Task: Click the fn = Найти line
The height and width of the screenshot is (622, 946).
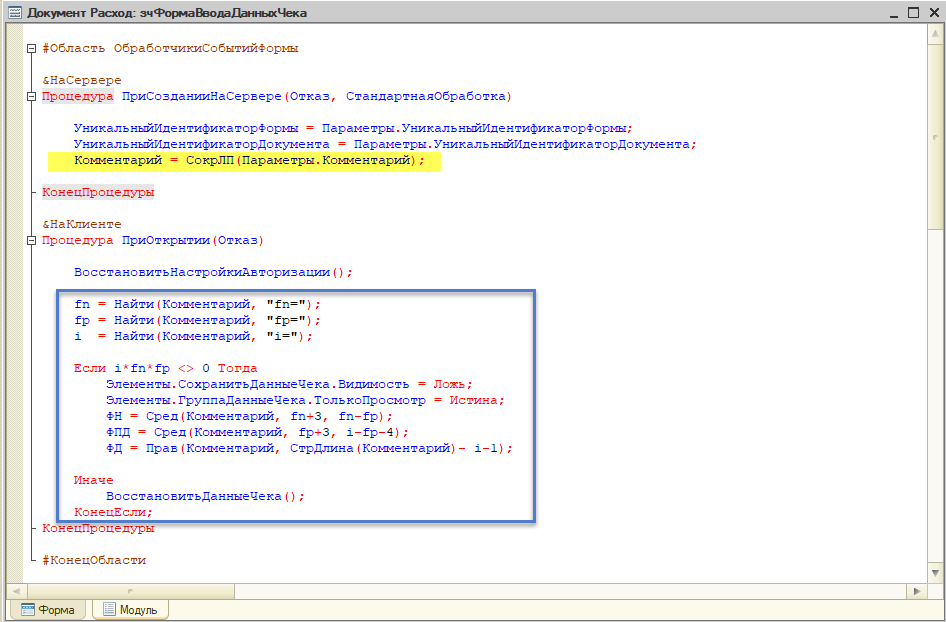Action: [198, 305]
